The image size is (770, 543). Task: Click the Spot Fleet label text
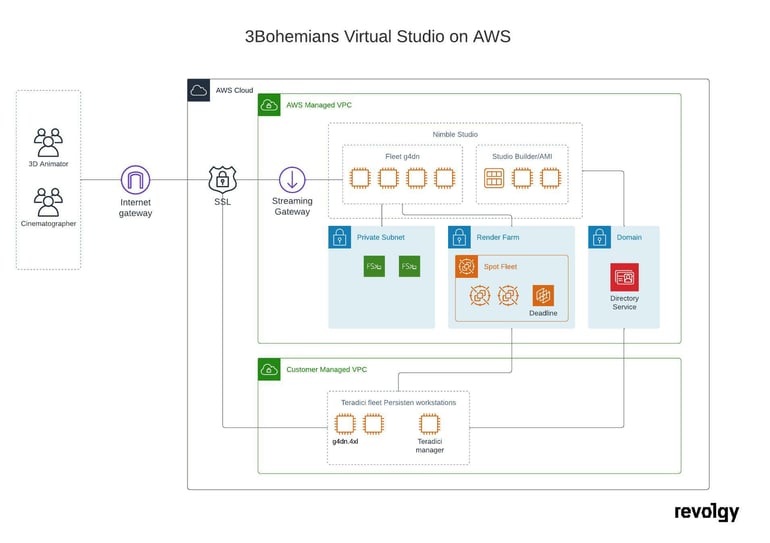(x=500, y=267)
